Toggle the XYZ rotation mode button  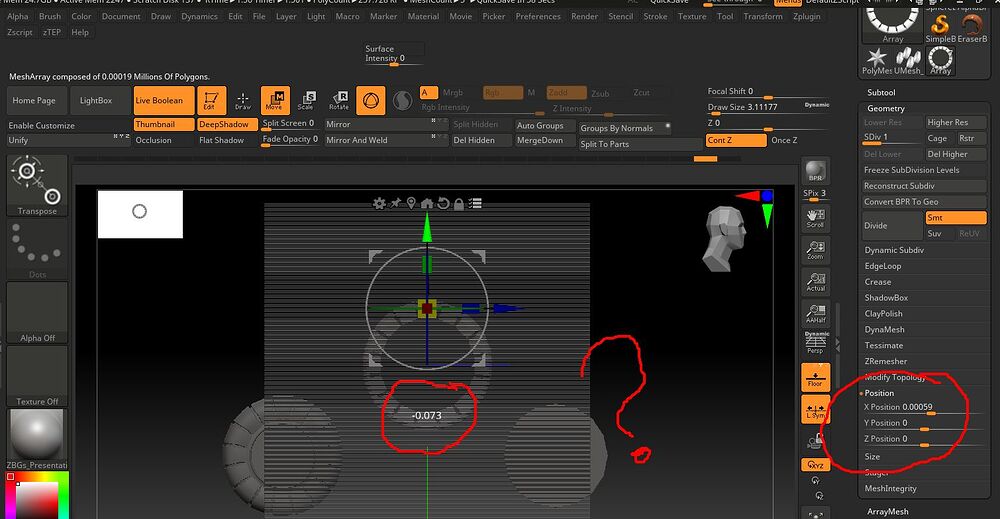[815, 465]
